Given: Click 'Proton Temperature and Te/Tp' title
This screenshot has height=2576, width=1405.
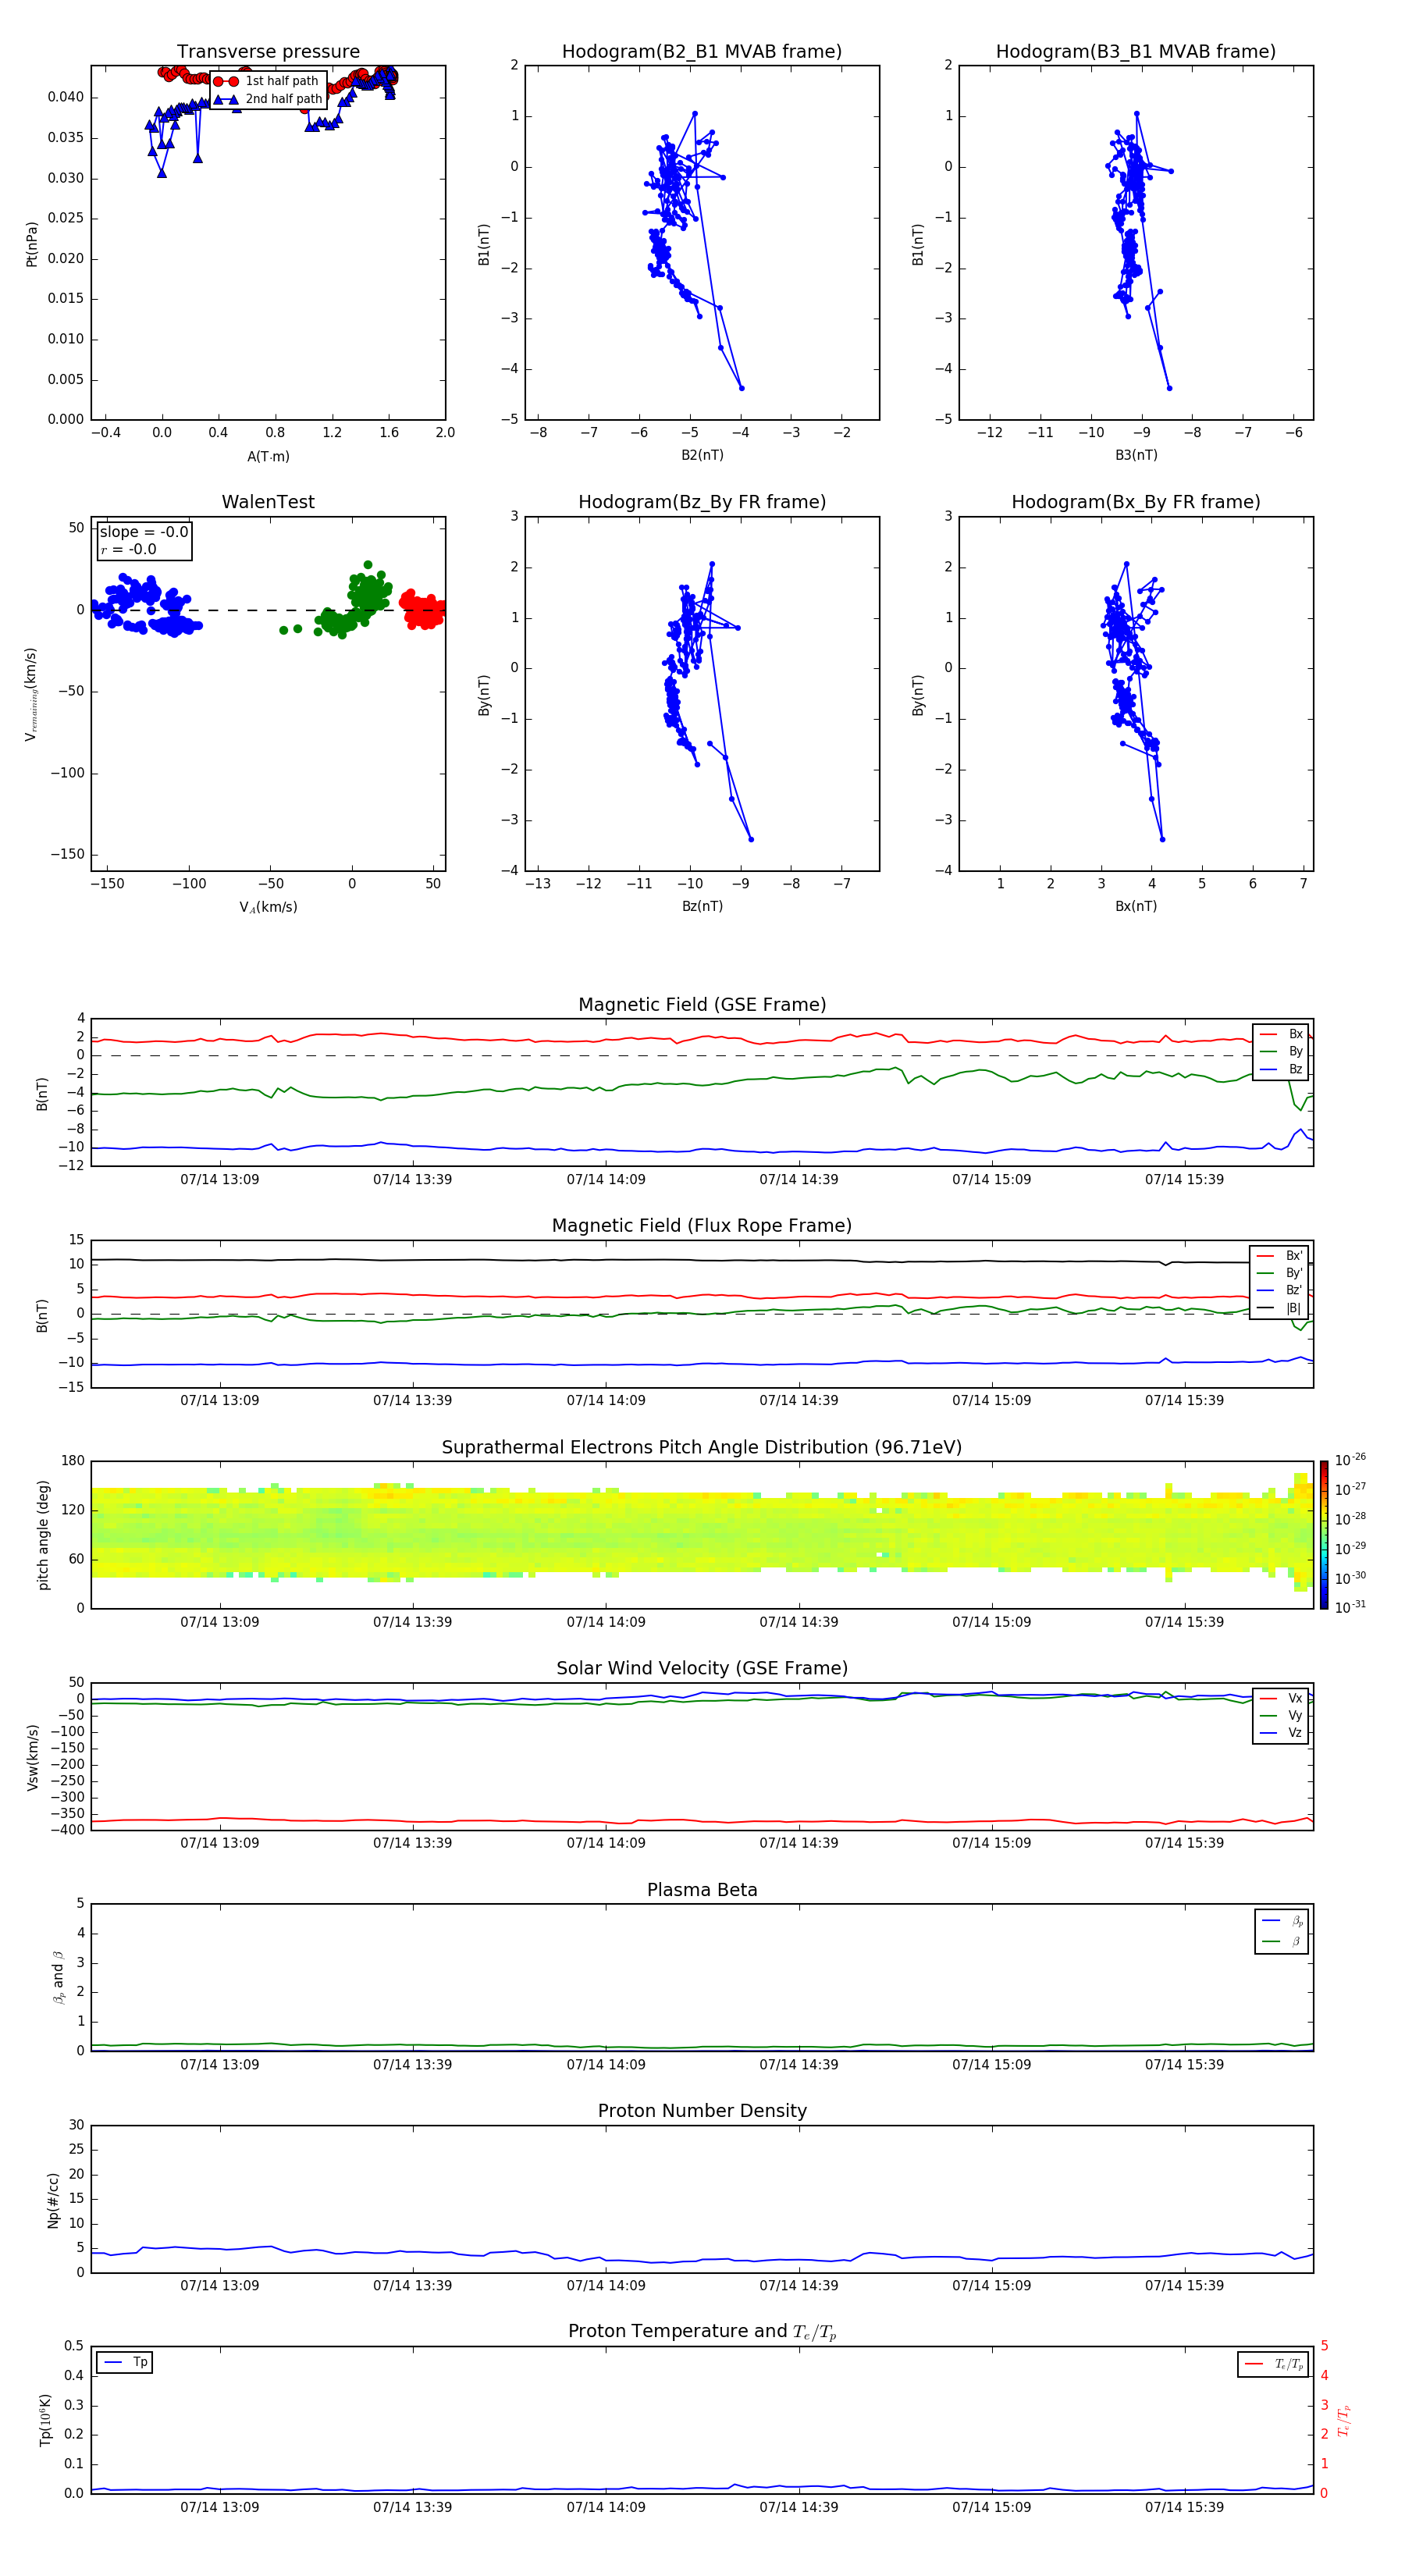Looking at the screenshot, I should pyautogui.click(x=702, y=2331).
